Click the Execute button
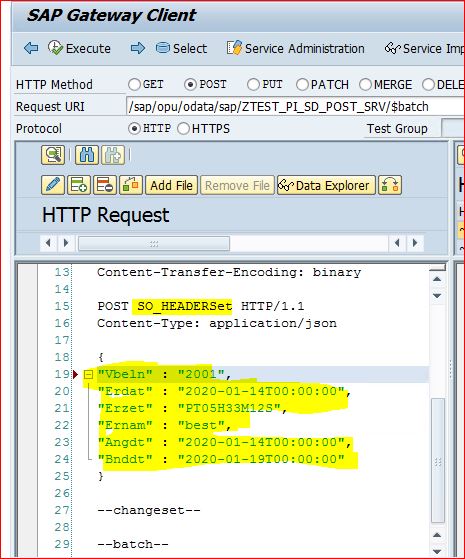Image resolution: width=465 pixels, height=559 pixels. [x=80, y=48]
